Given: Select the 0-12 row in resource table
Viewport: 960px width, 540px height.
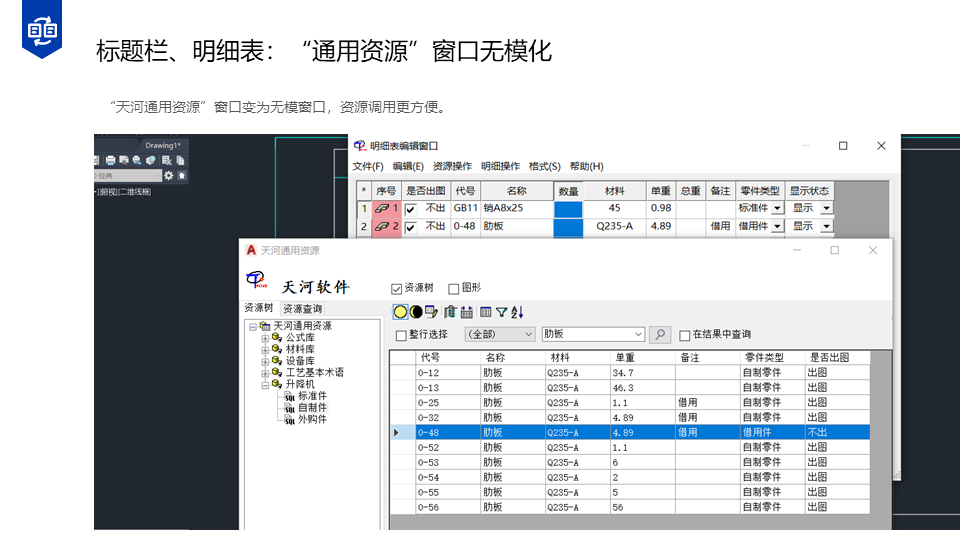Looking at the screenshot, I should pos(630,373).
